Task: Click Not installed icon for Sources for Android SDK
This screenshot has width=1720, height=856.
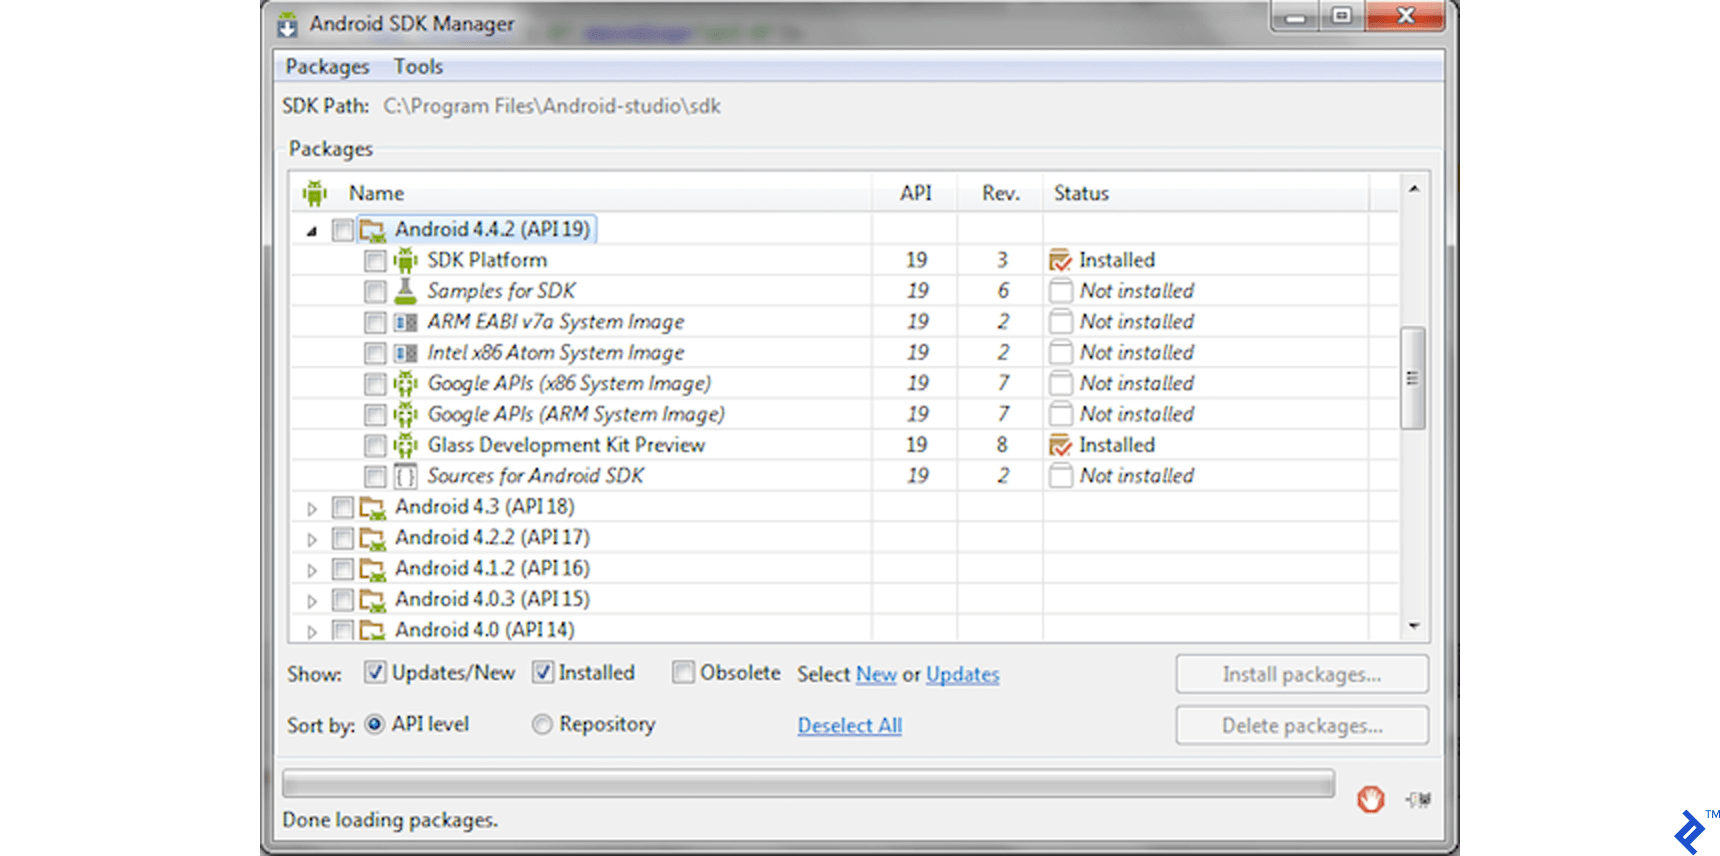Action: 1060,476
